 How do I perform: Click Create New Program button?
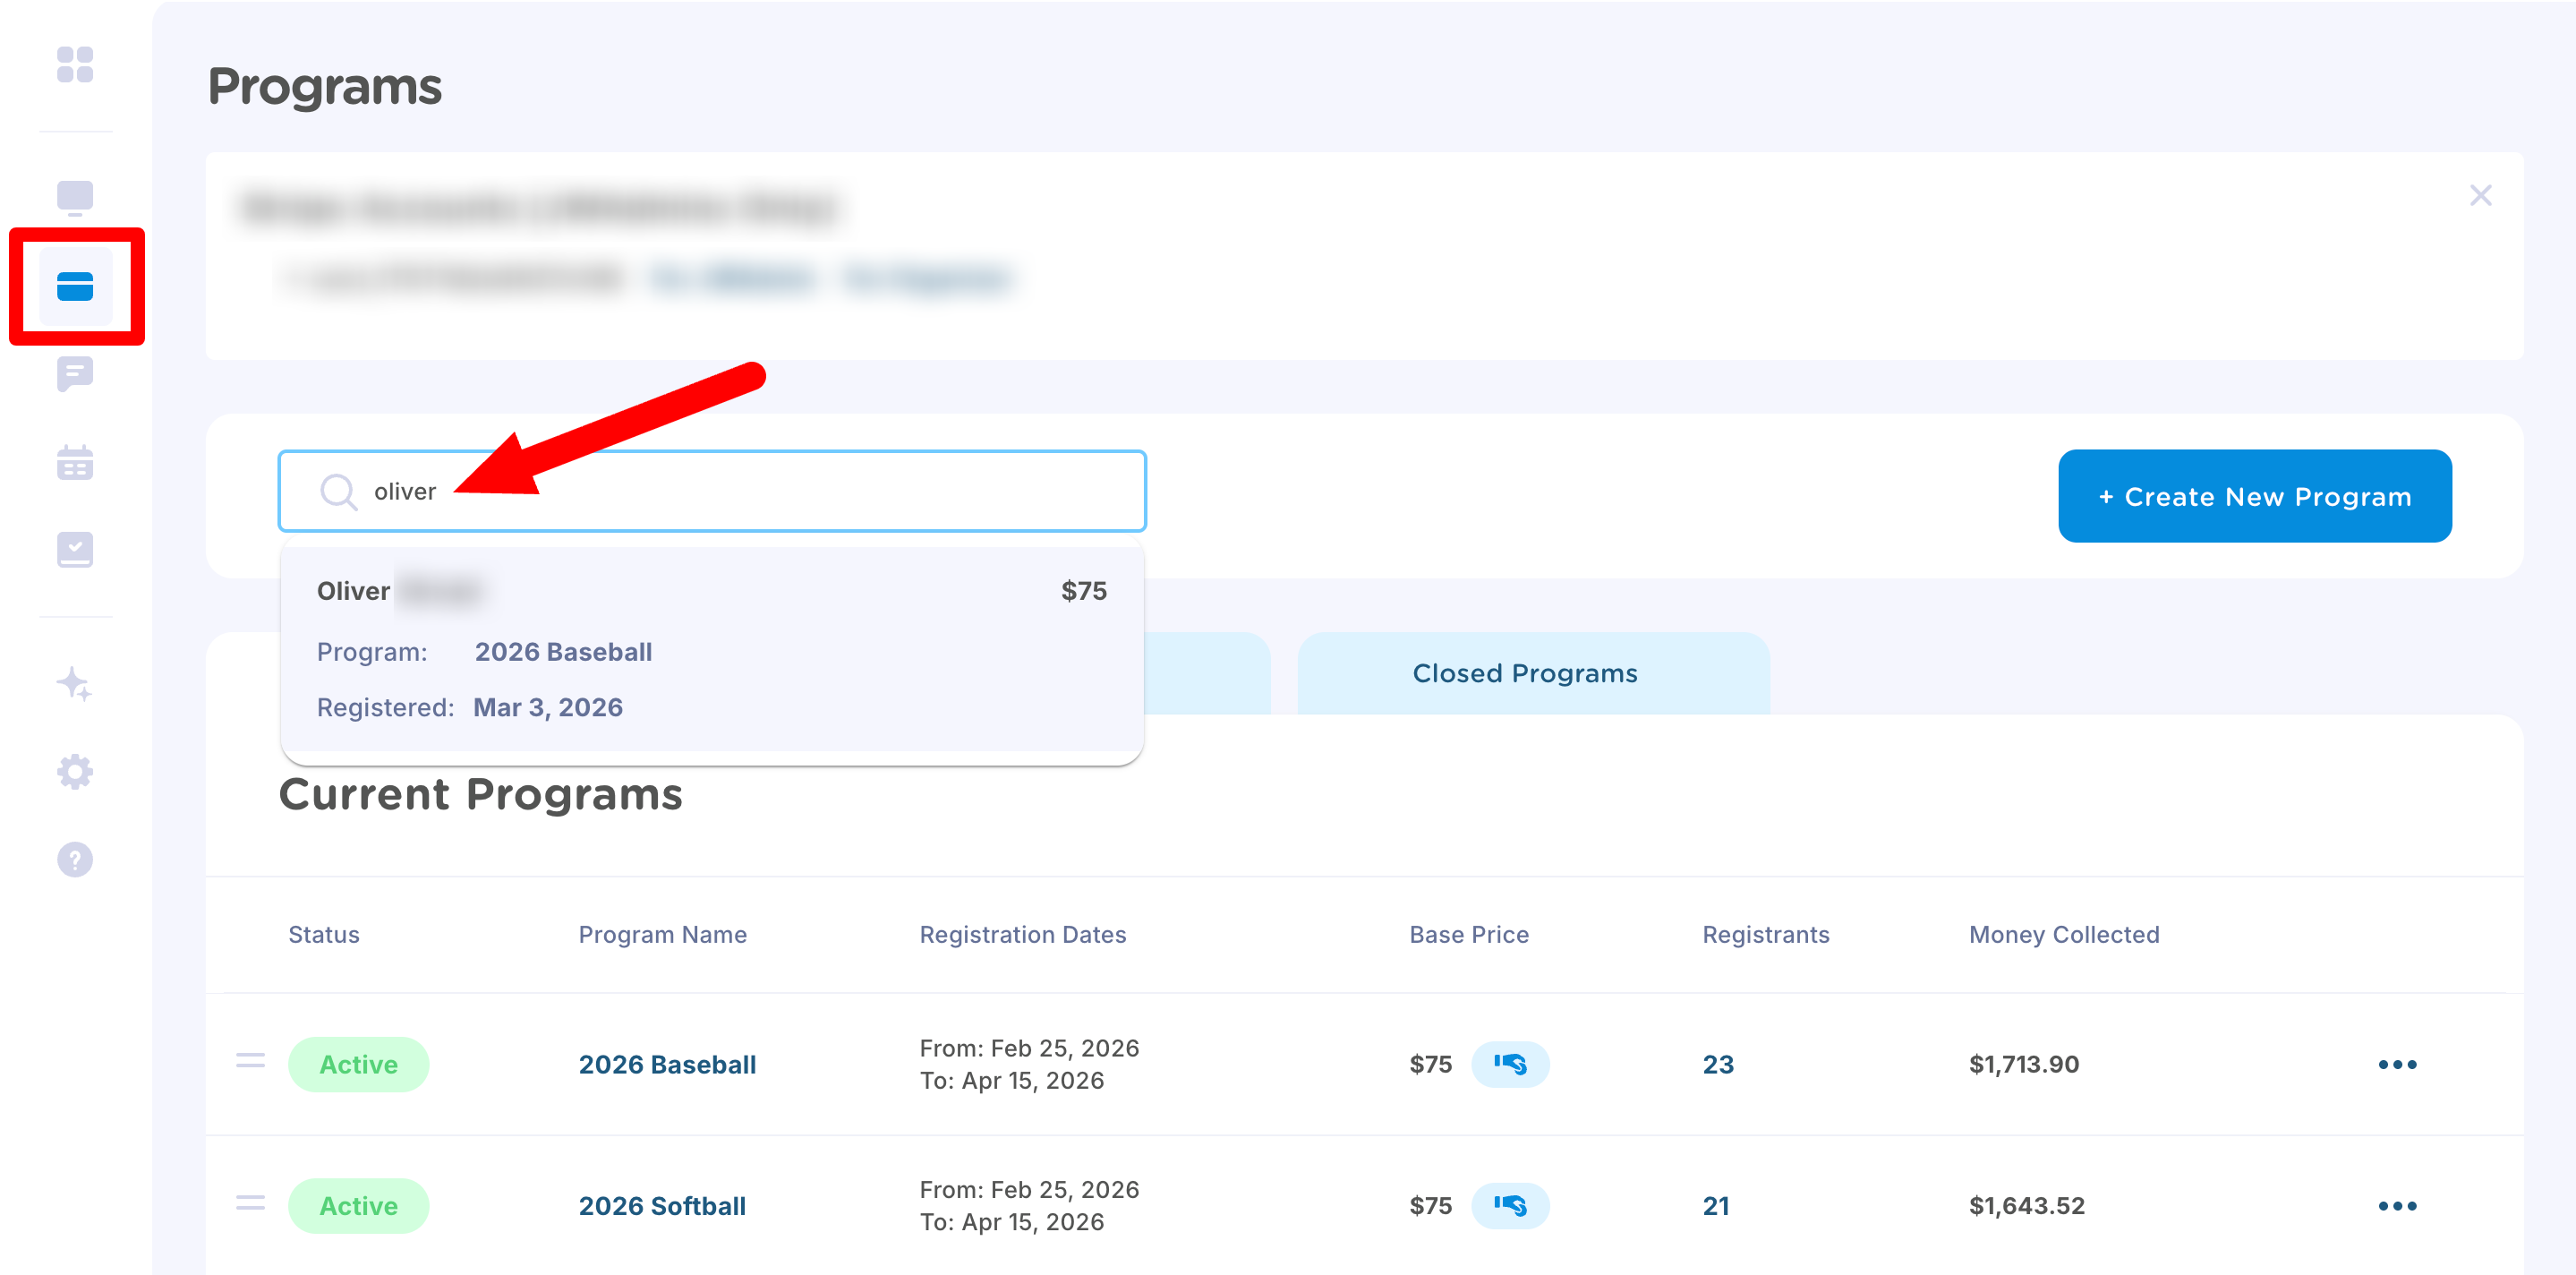(2254, 496)
